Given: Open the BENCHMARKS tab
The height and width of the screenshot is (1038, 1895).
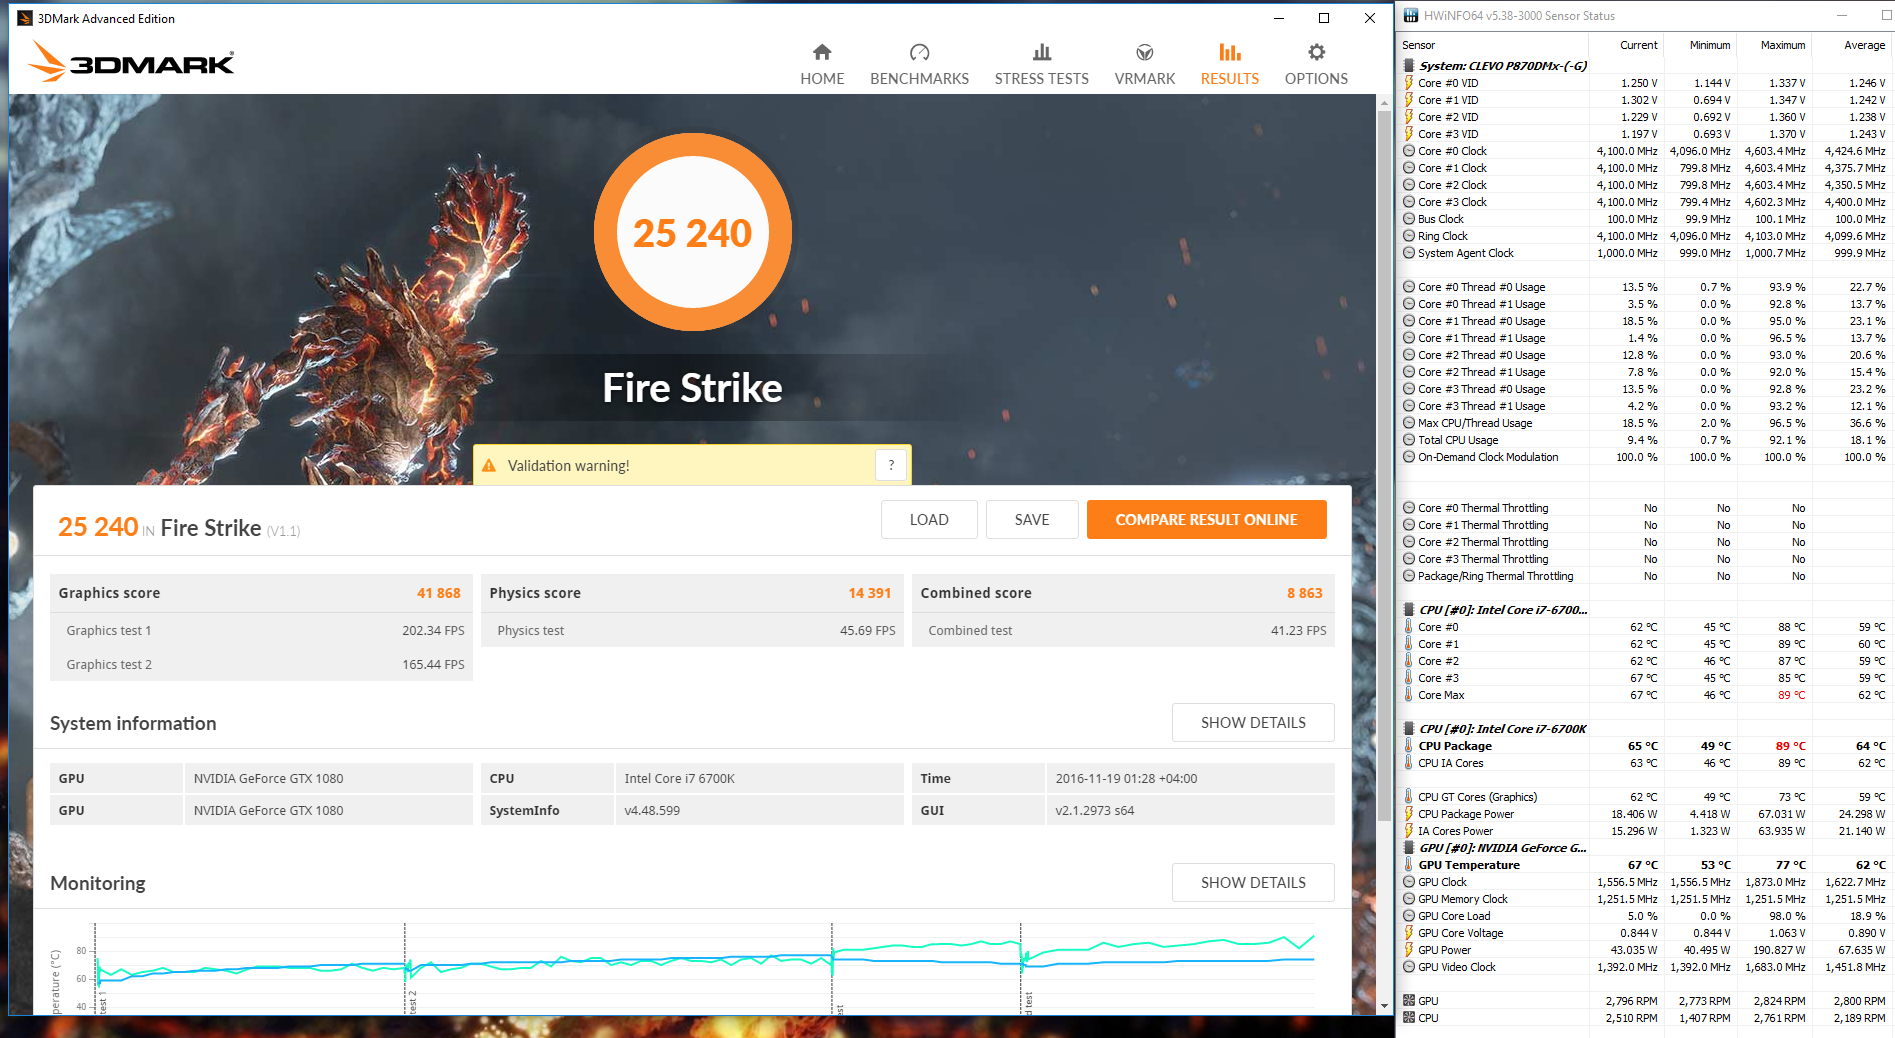Looking at the screenshot, I should 919,65.
